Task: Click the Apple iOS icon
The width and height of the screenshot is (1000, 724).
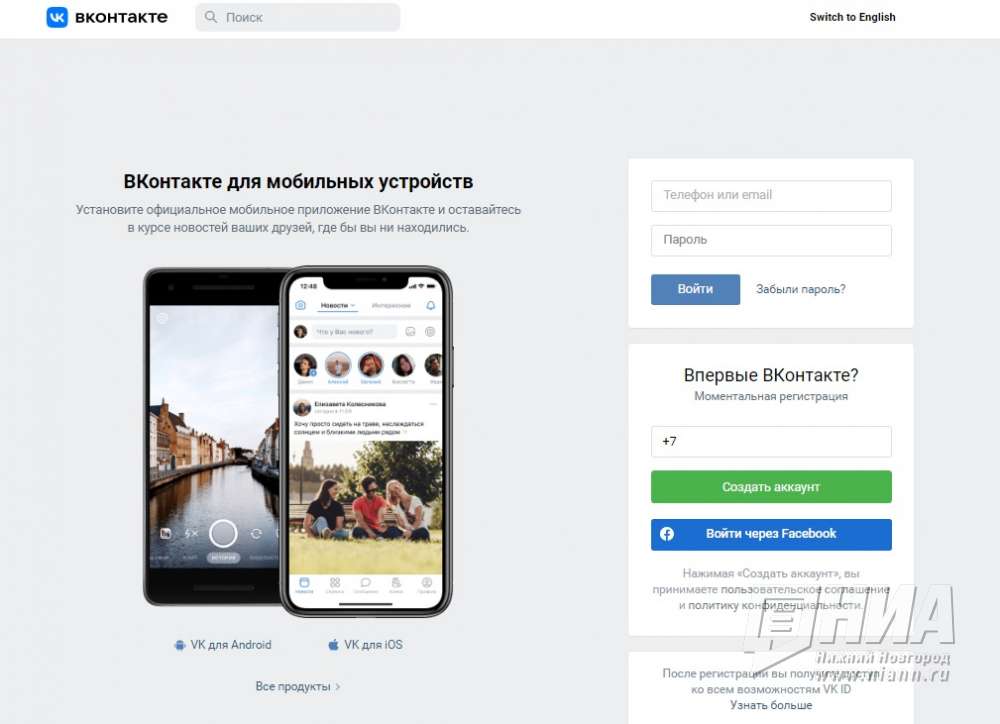Action: [333, 645]
